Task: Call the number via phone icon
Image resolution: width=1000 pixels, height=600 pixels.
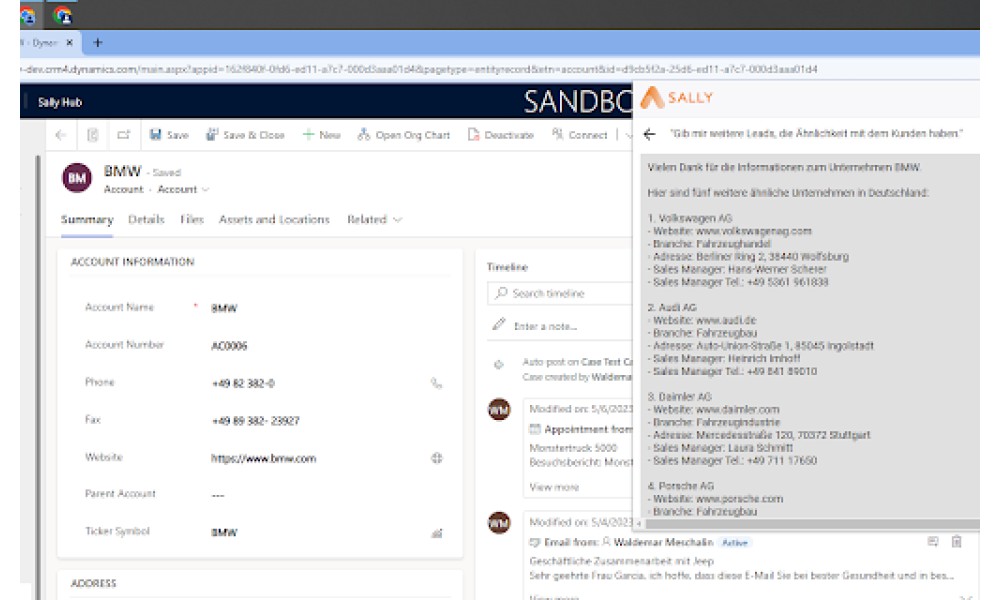Action: tap(436, 383)
